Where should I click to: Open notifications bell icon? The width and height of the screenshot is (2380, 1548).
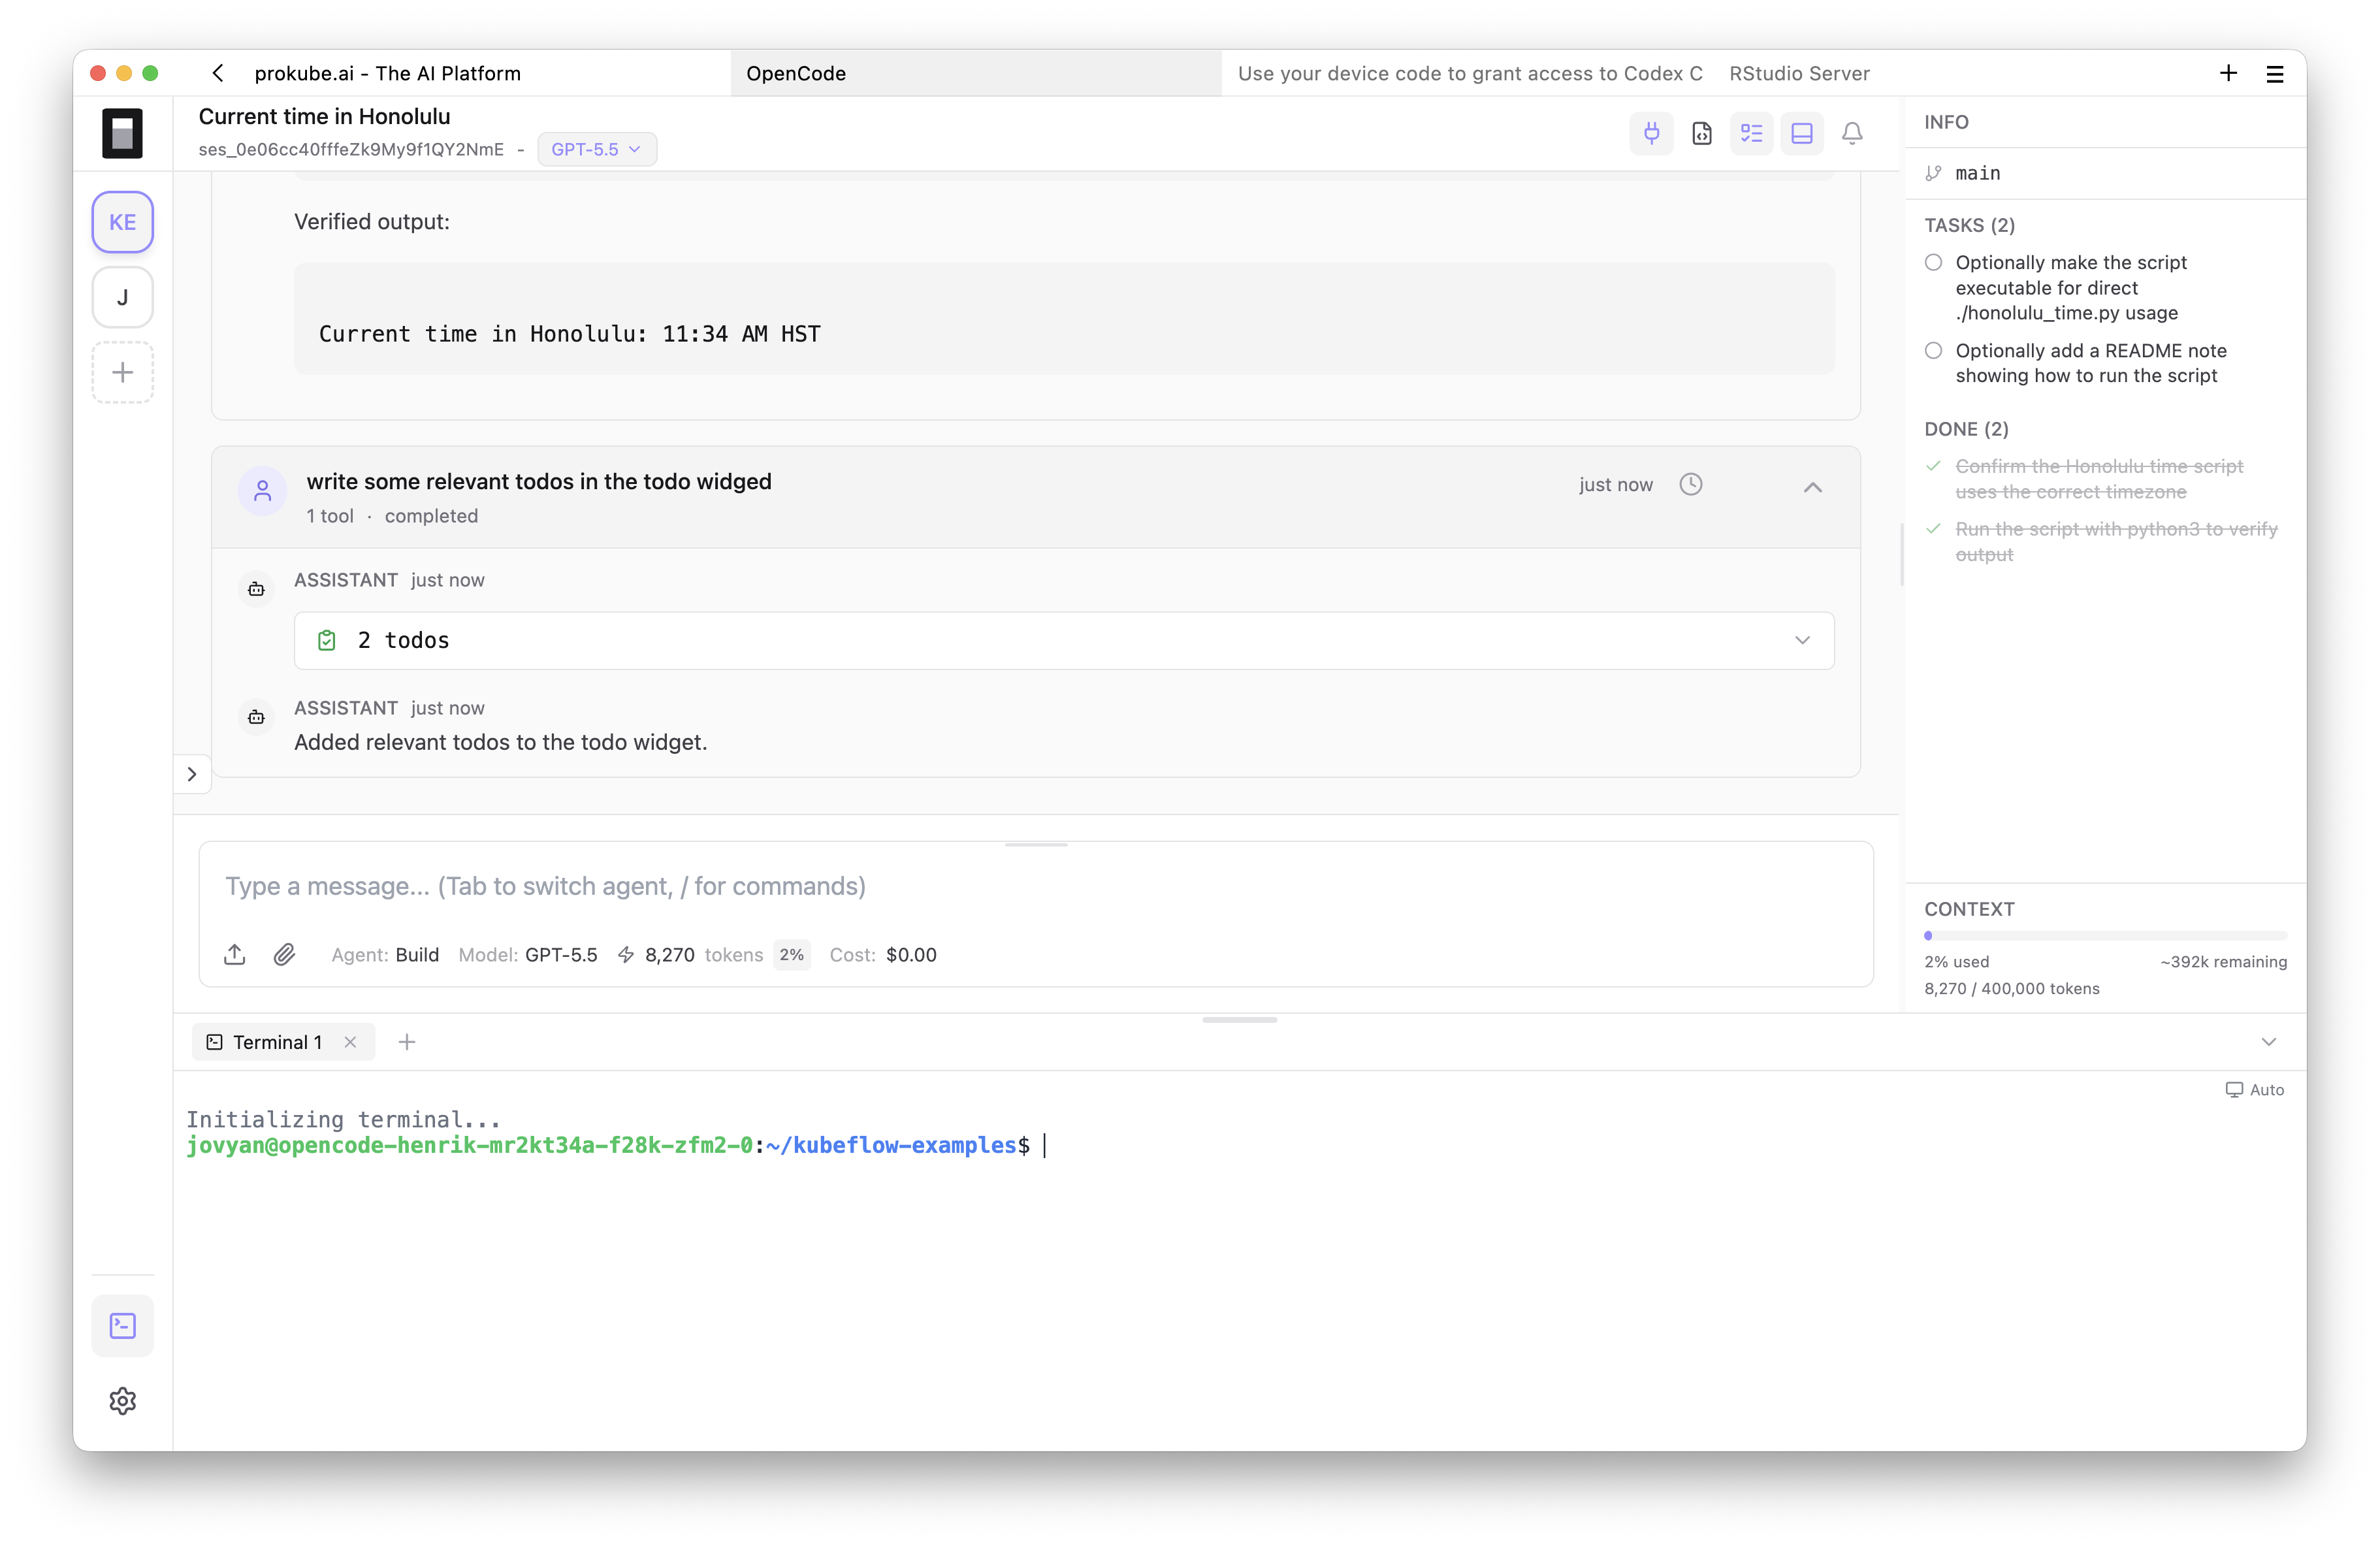point(1851,133)
